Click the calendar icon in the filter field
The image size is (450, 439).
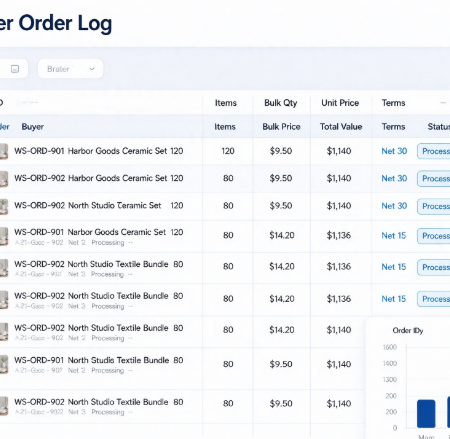coord(15,69)
